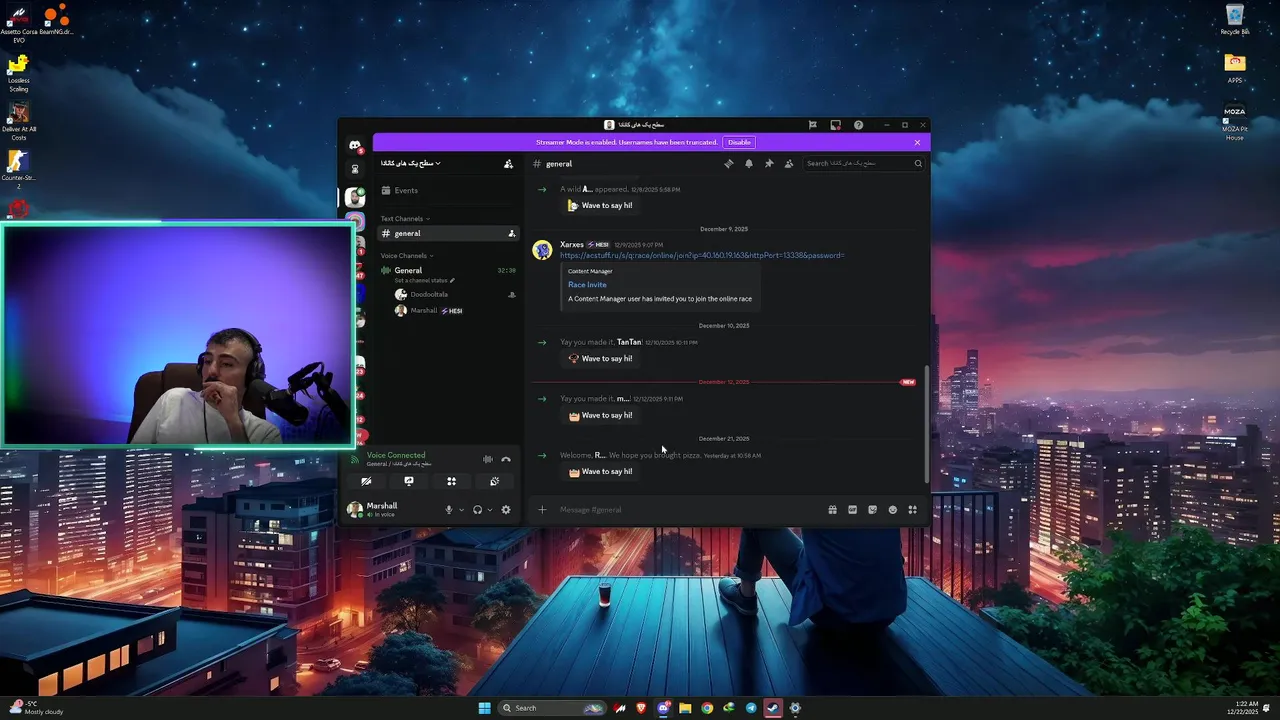Share your screen button in voice panel
The width and height of the screenshot is (1280, 720).
point(409,481)
